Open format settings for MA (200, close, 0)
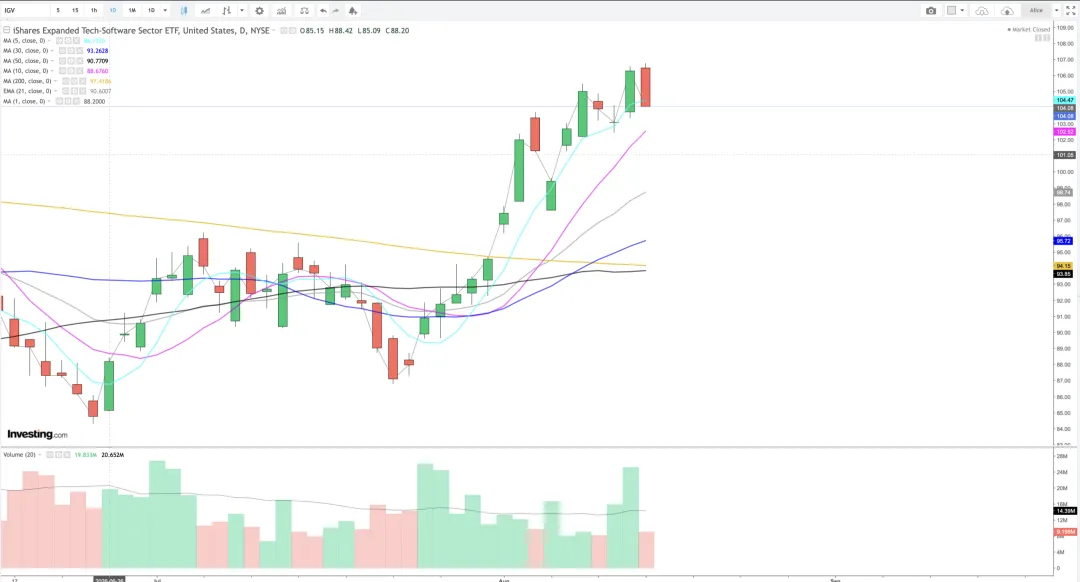This screenshot has width=1080, height=582. pyautogui.click(x=74, y=81)
